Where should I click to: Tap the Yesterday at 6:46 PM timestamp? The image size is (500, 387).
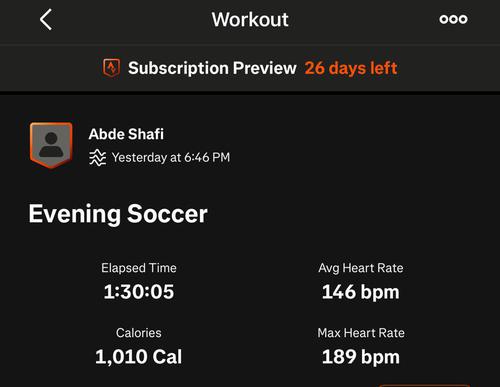tap(171, 157)
